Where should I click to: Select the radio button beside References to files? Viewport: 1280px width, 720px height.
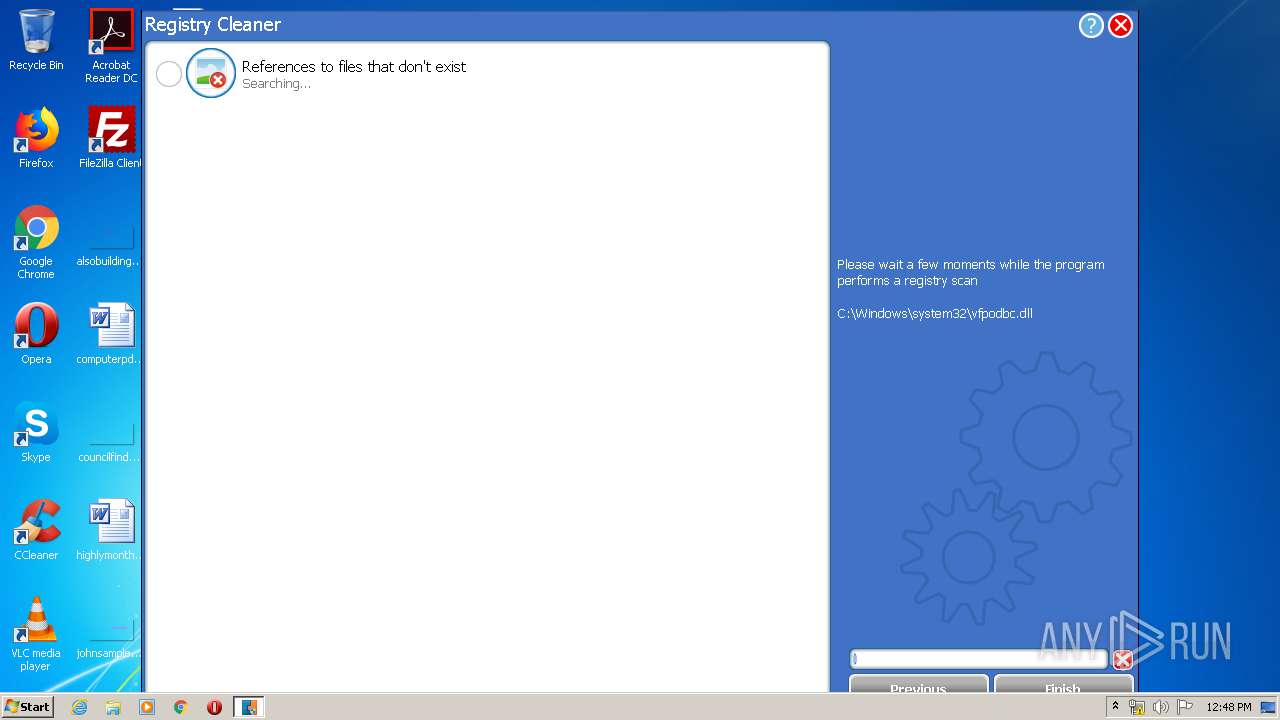pyautogui.click(x=169, y=73)
